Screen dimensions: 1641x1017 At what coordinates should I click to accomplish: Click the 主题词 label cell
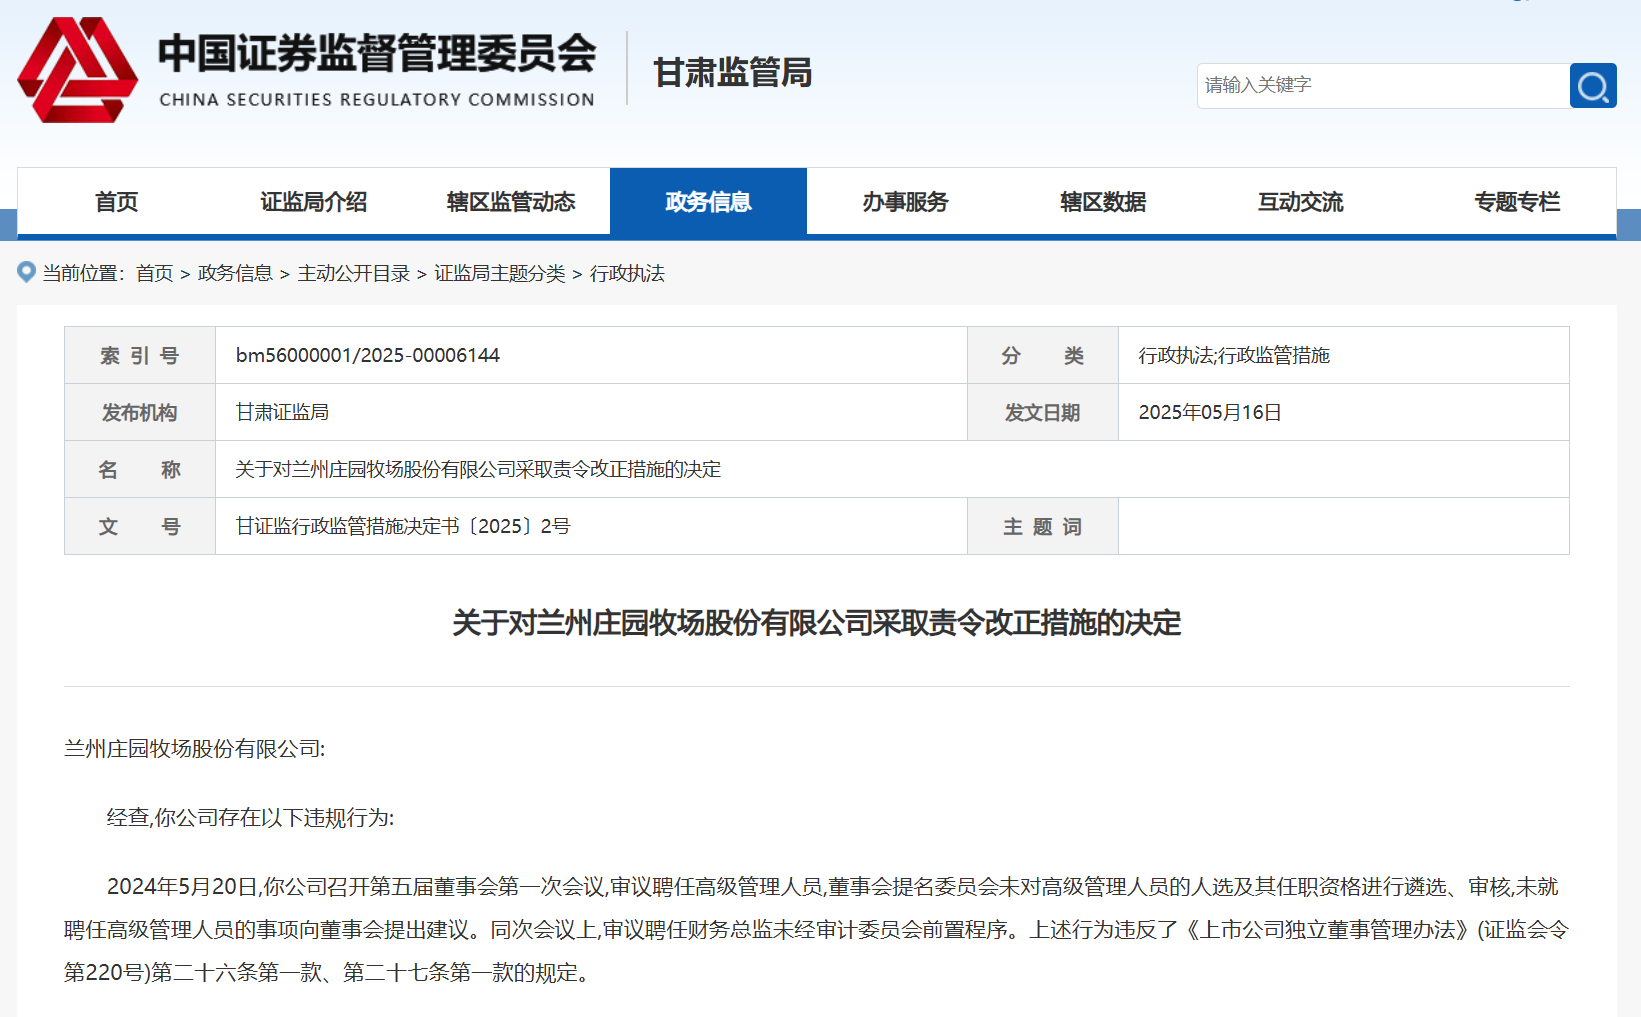pyautogui.click(x=1043, y=526)
